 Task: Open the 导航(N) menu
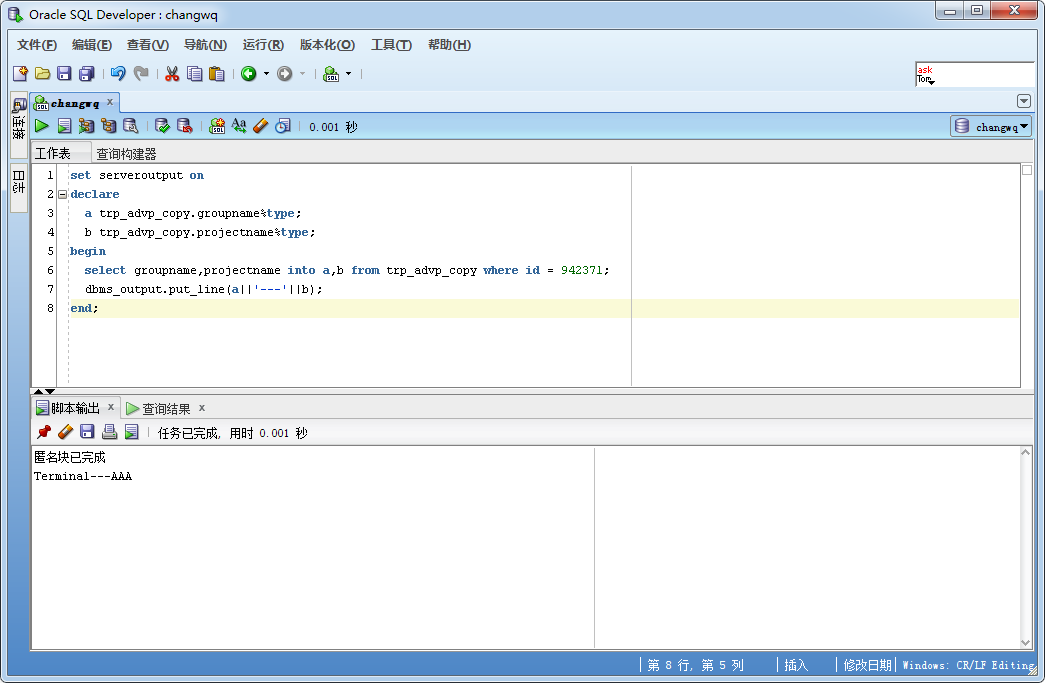pyautogui.click(x=205, y=45)
